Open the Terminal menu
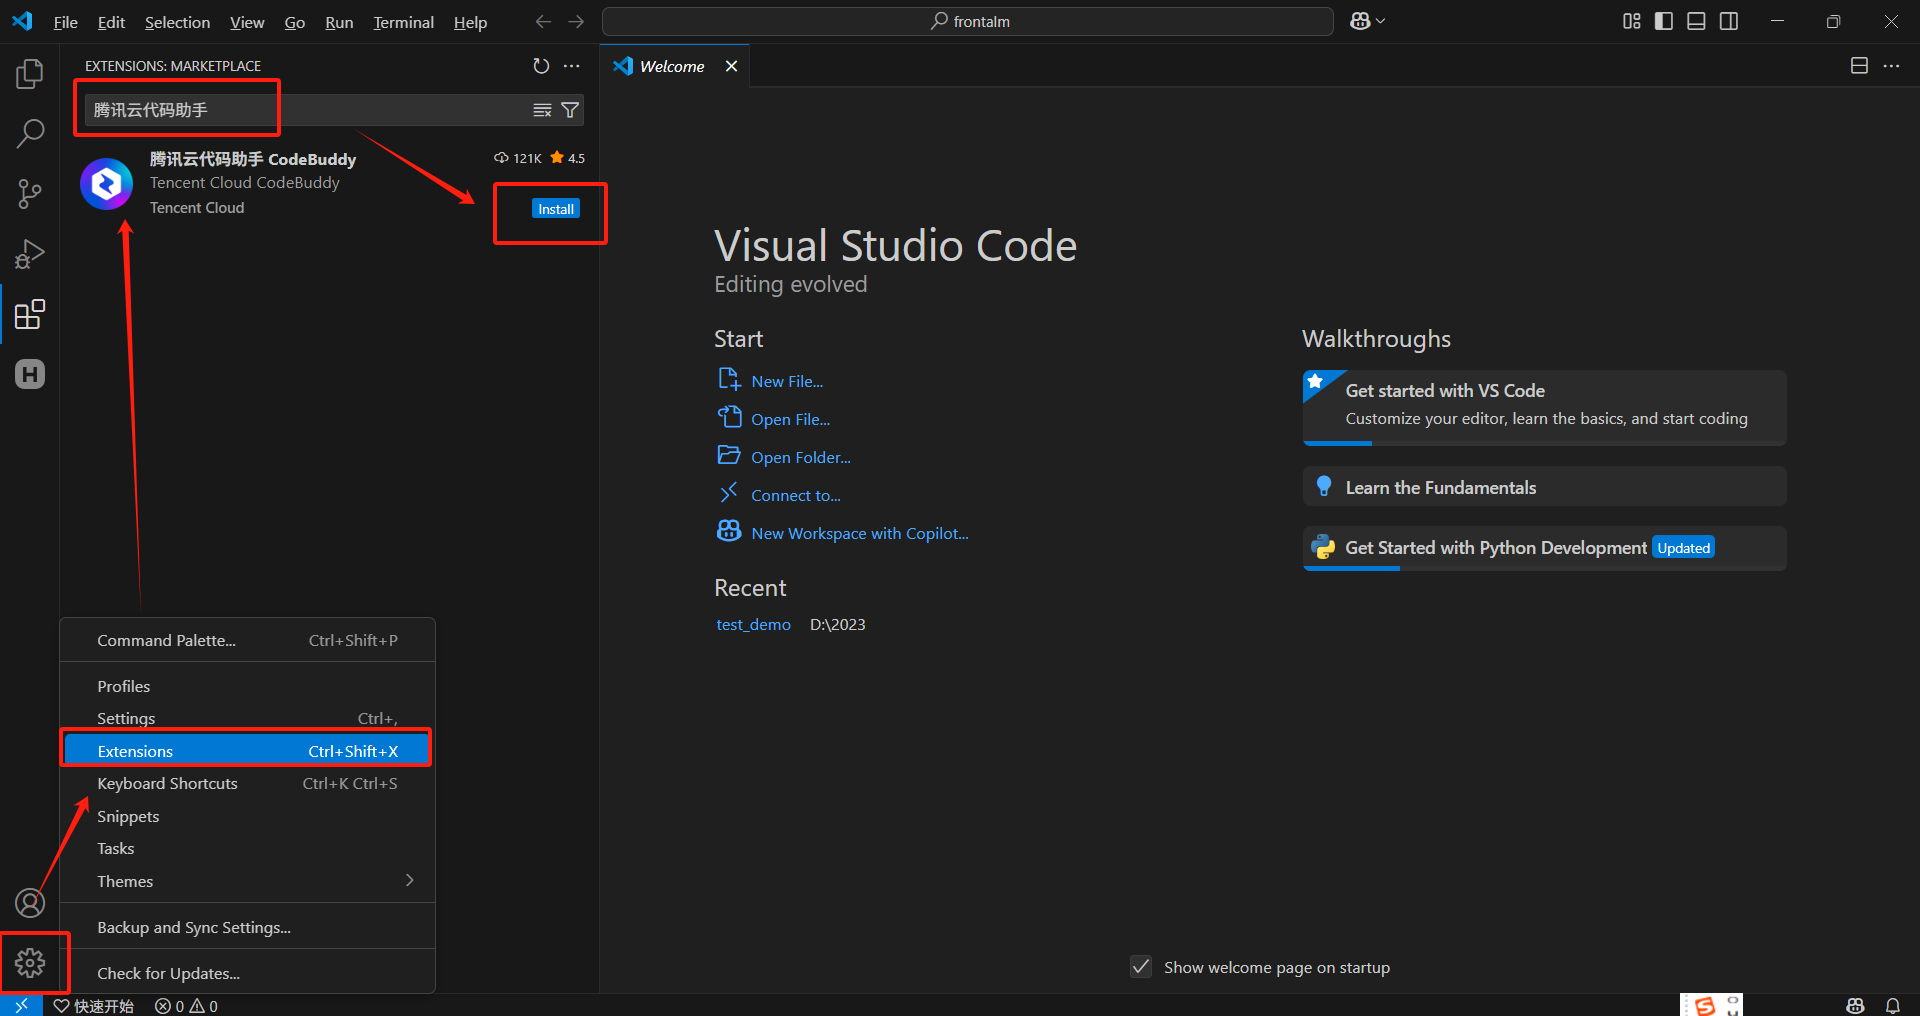Image resolution: width=1920 pixels, height=1016 pixels. click(403, 22)
